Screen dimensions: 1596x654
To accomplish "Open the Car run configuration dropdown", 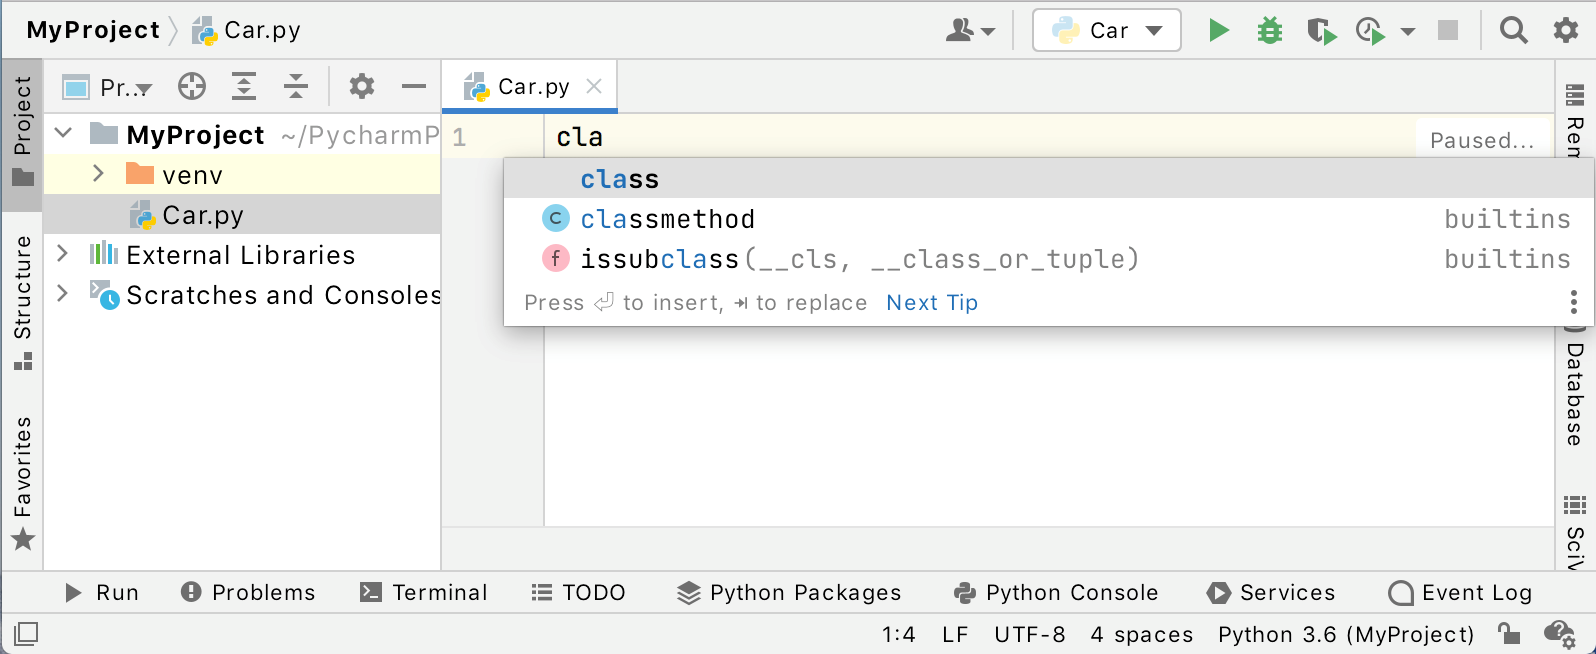I will click(1106, 30).
